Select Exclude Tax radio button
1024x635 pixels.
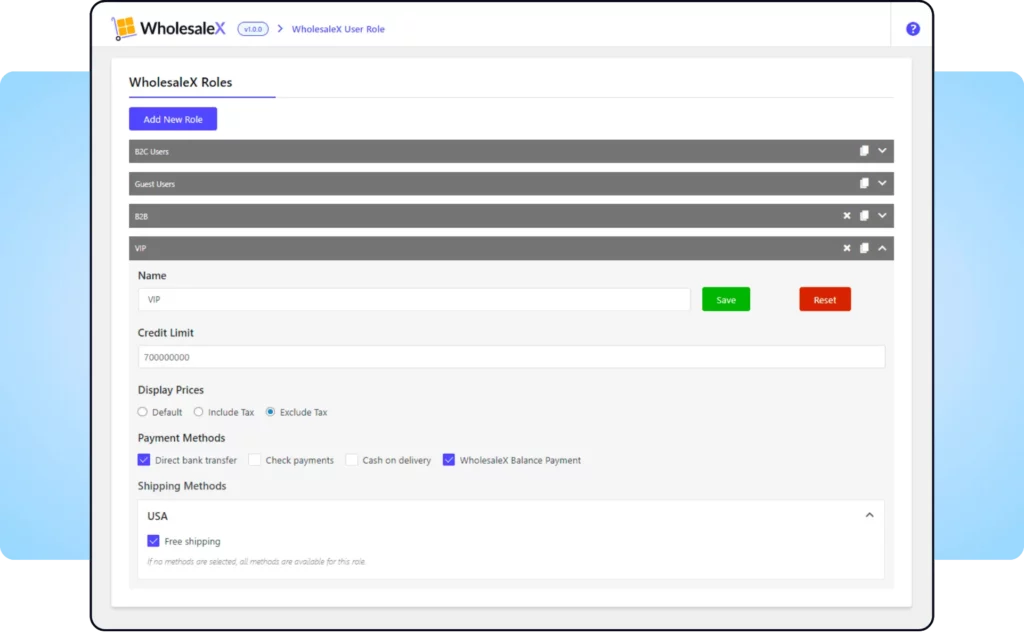coord(270,412)
